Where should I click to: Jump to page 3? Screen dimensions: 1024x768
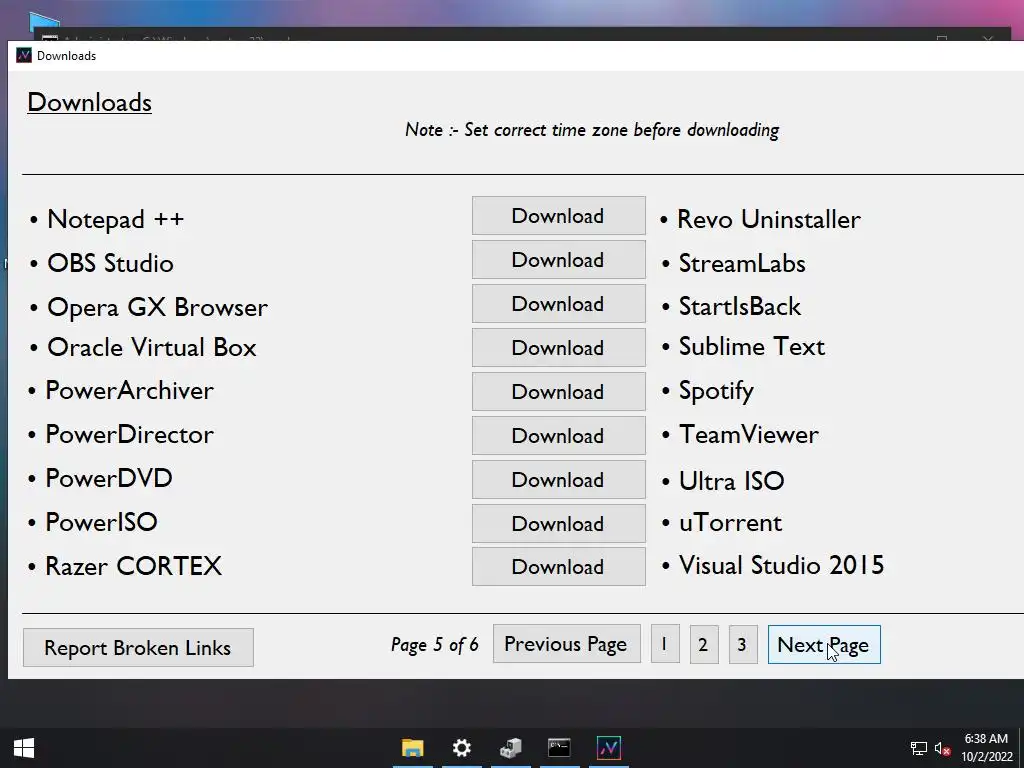point(743,644)
